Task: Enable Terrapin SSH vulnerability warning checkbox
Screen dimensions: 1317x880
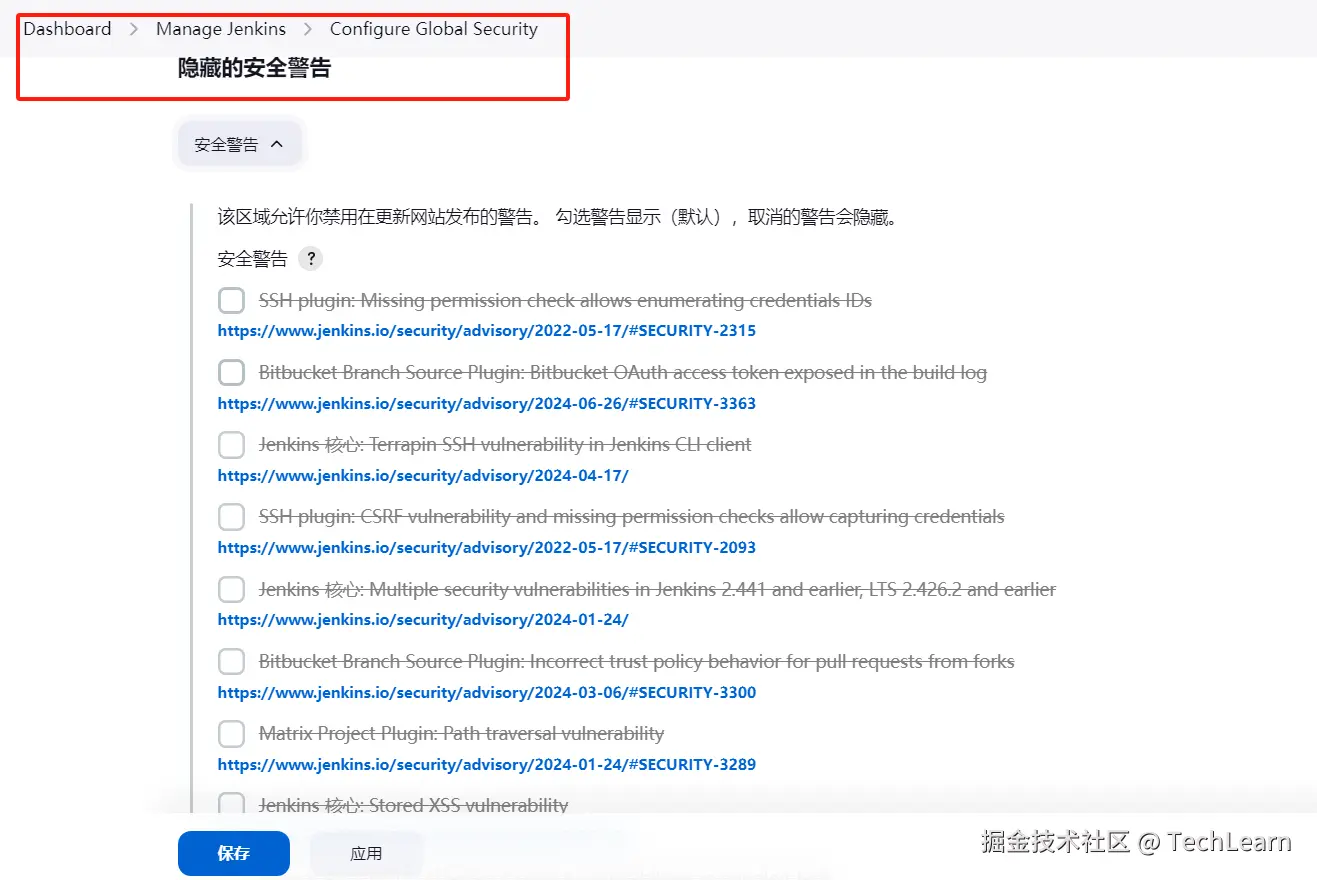Action: 231,445
